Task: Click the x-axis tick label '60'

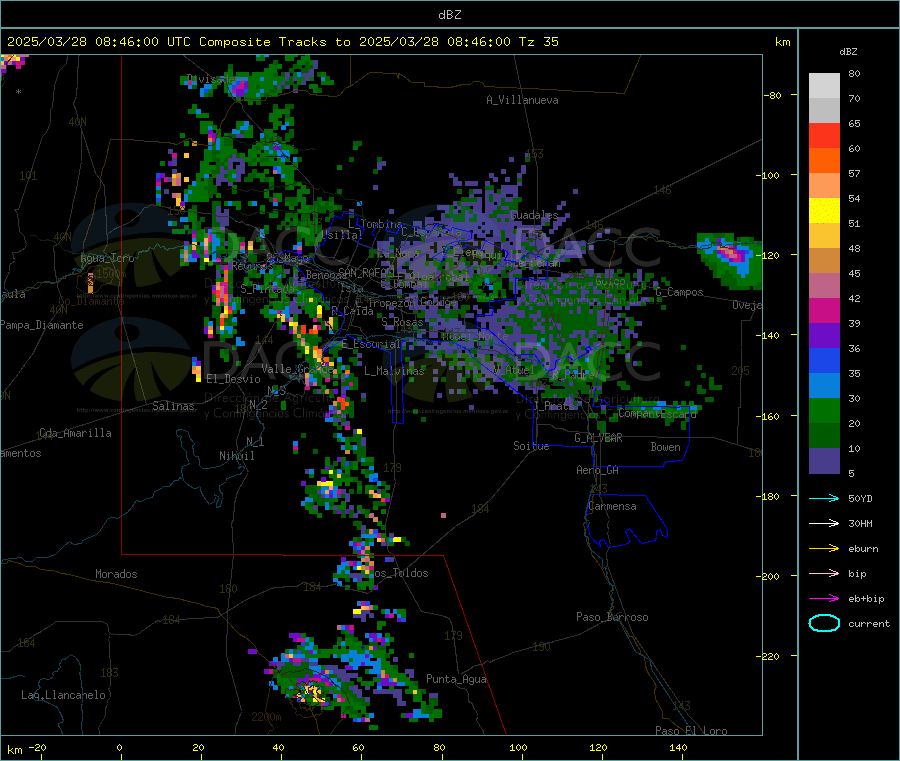Action: coord(358,747)
